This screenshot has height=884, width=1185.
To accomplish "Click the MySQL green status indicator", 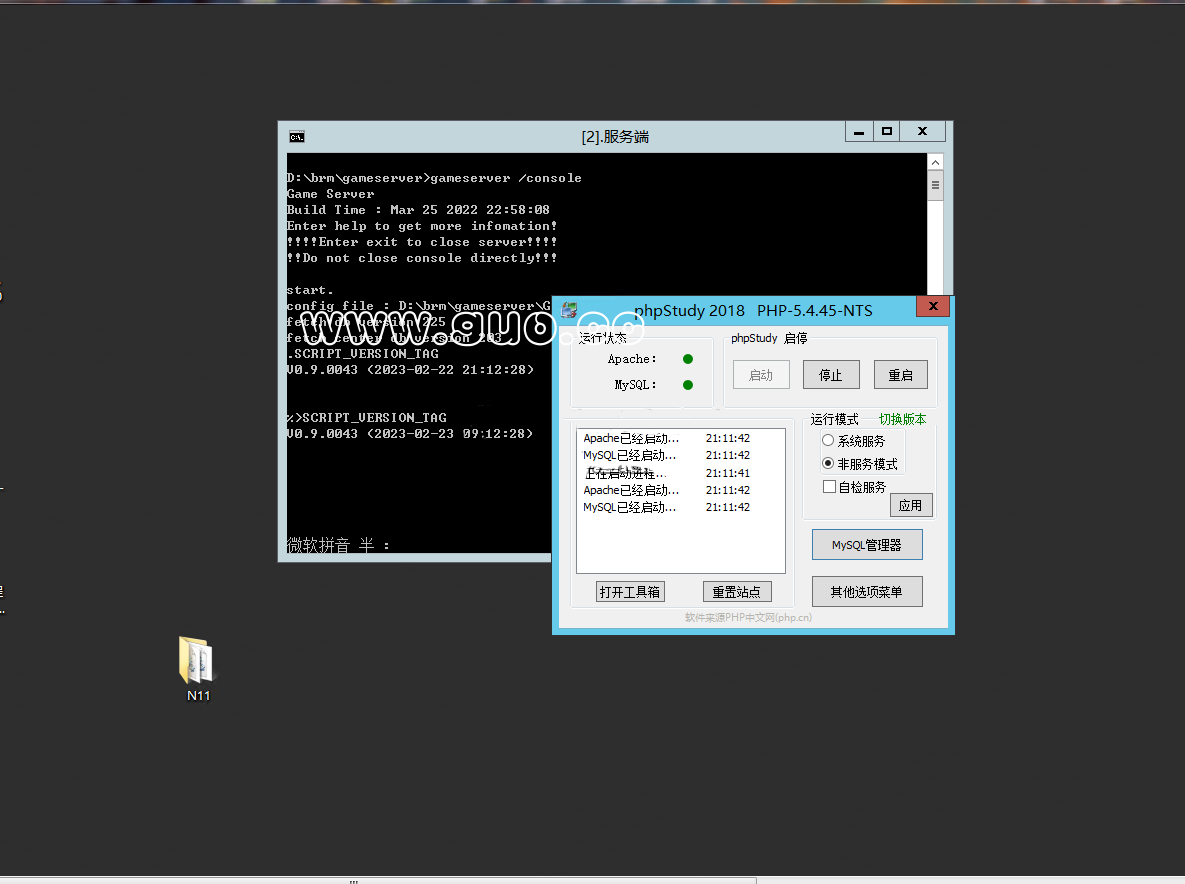I will click(688, 385).
